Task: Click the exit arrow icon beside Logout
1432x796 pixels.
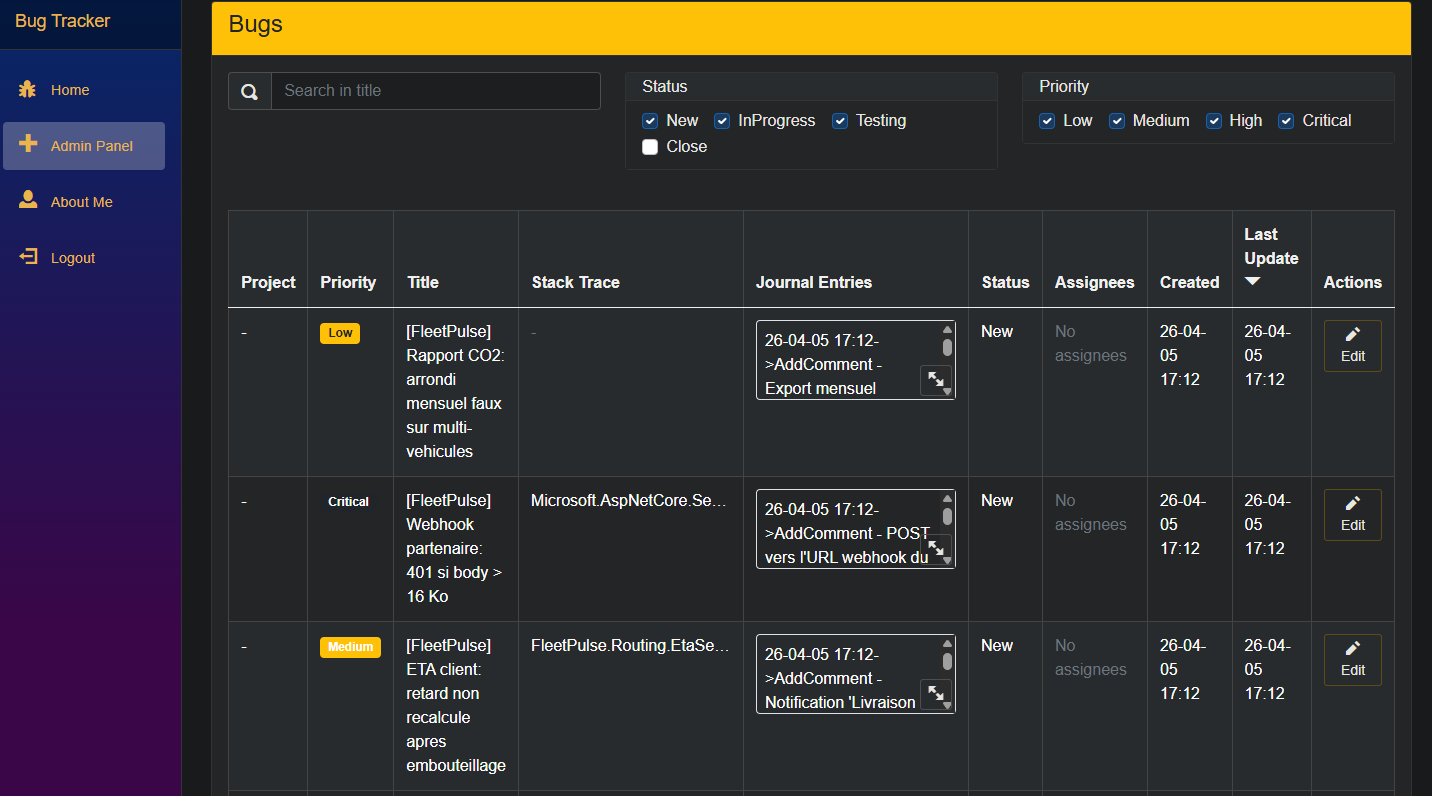Action: pyautogui.click(x=28, y=257)
